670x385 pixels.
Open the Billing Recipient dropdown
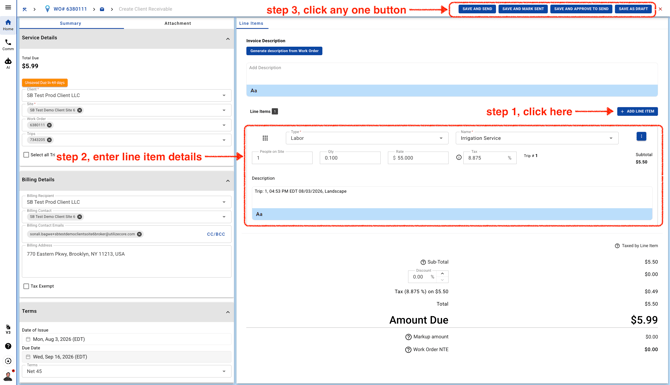pos(126,202)
